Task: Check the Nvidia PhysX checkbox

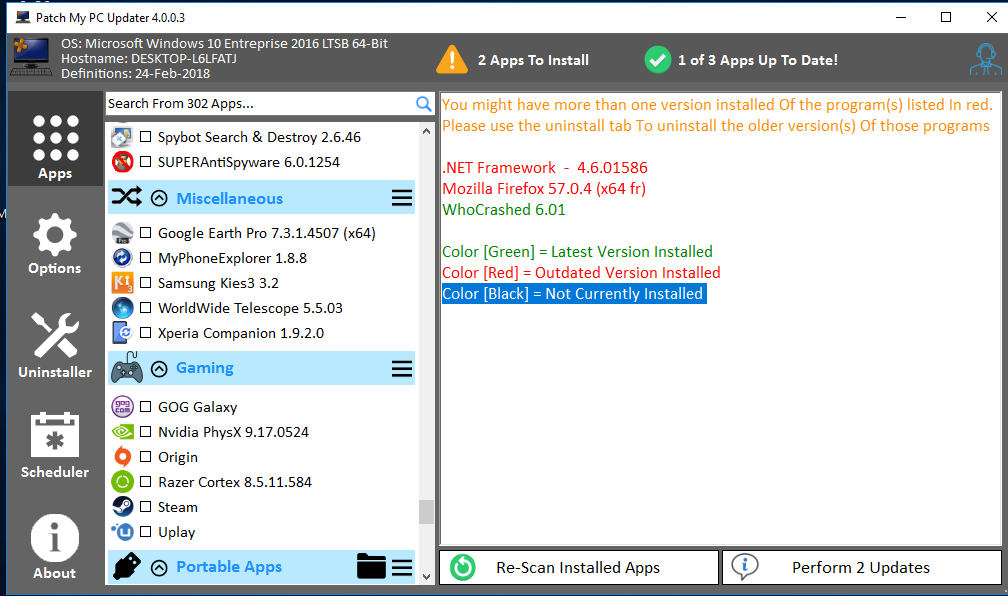Action: pyautogui.click(x=146, y=432)
